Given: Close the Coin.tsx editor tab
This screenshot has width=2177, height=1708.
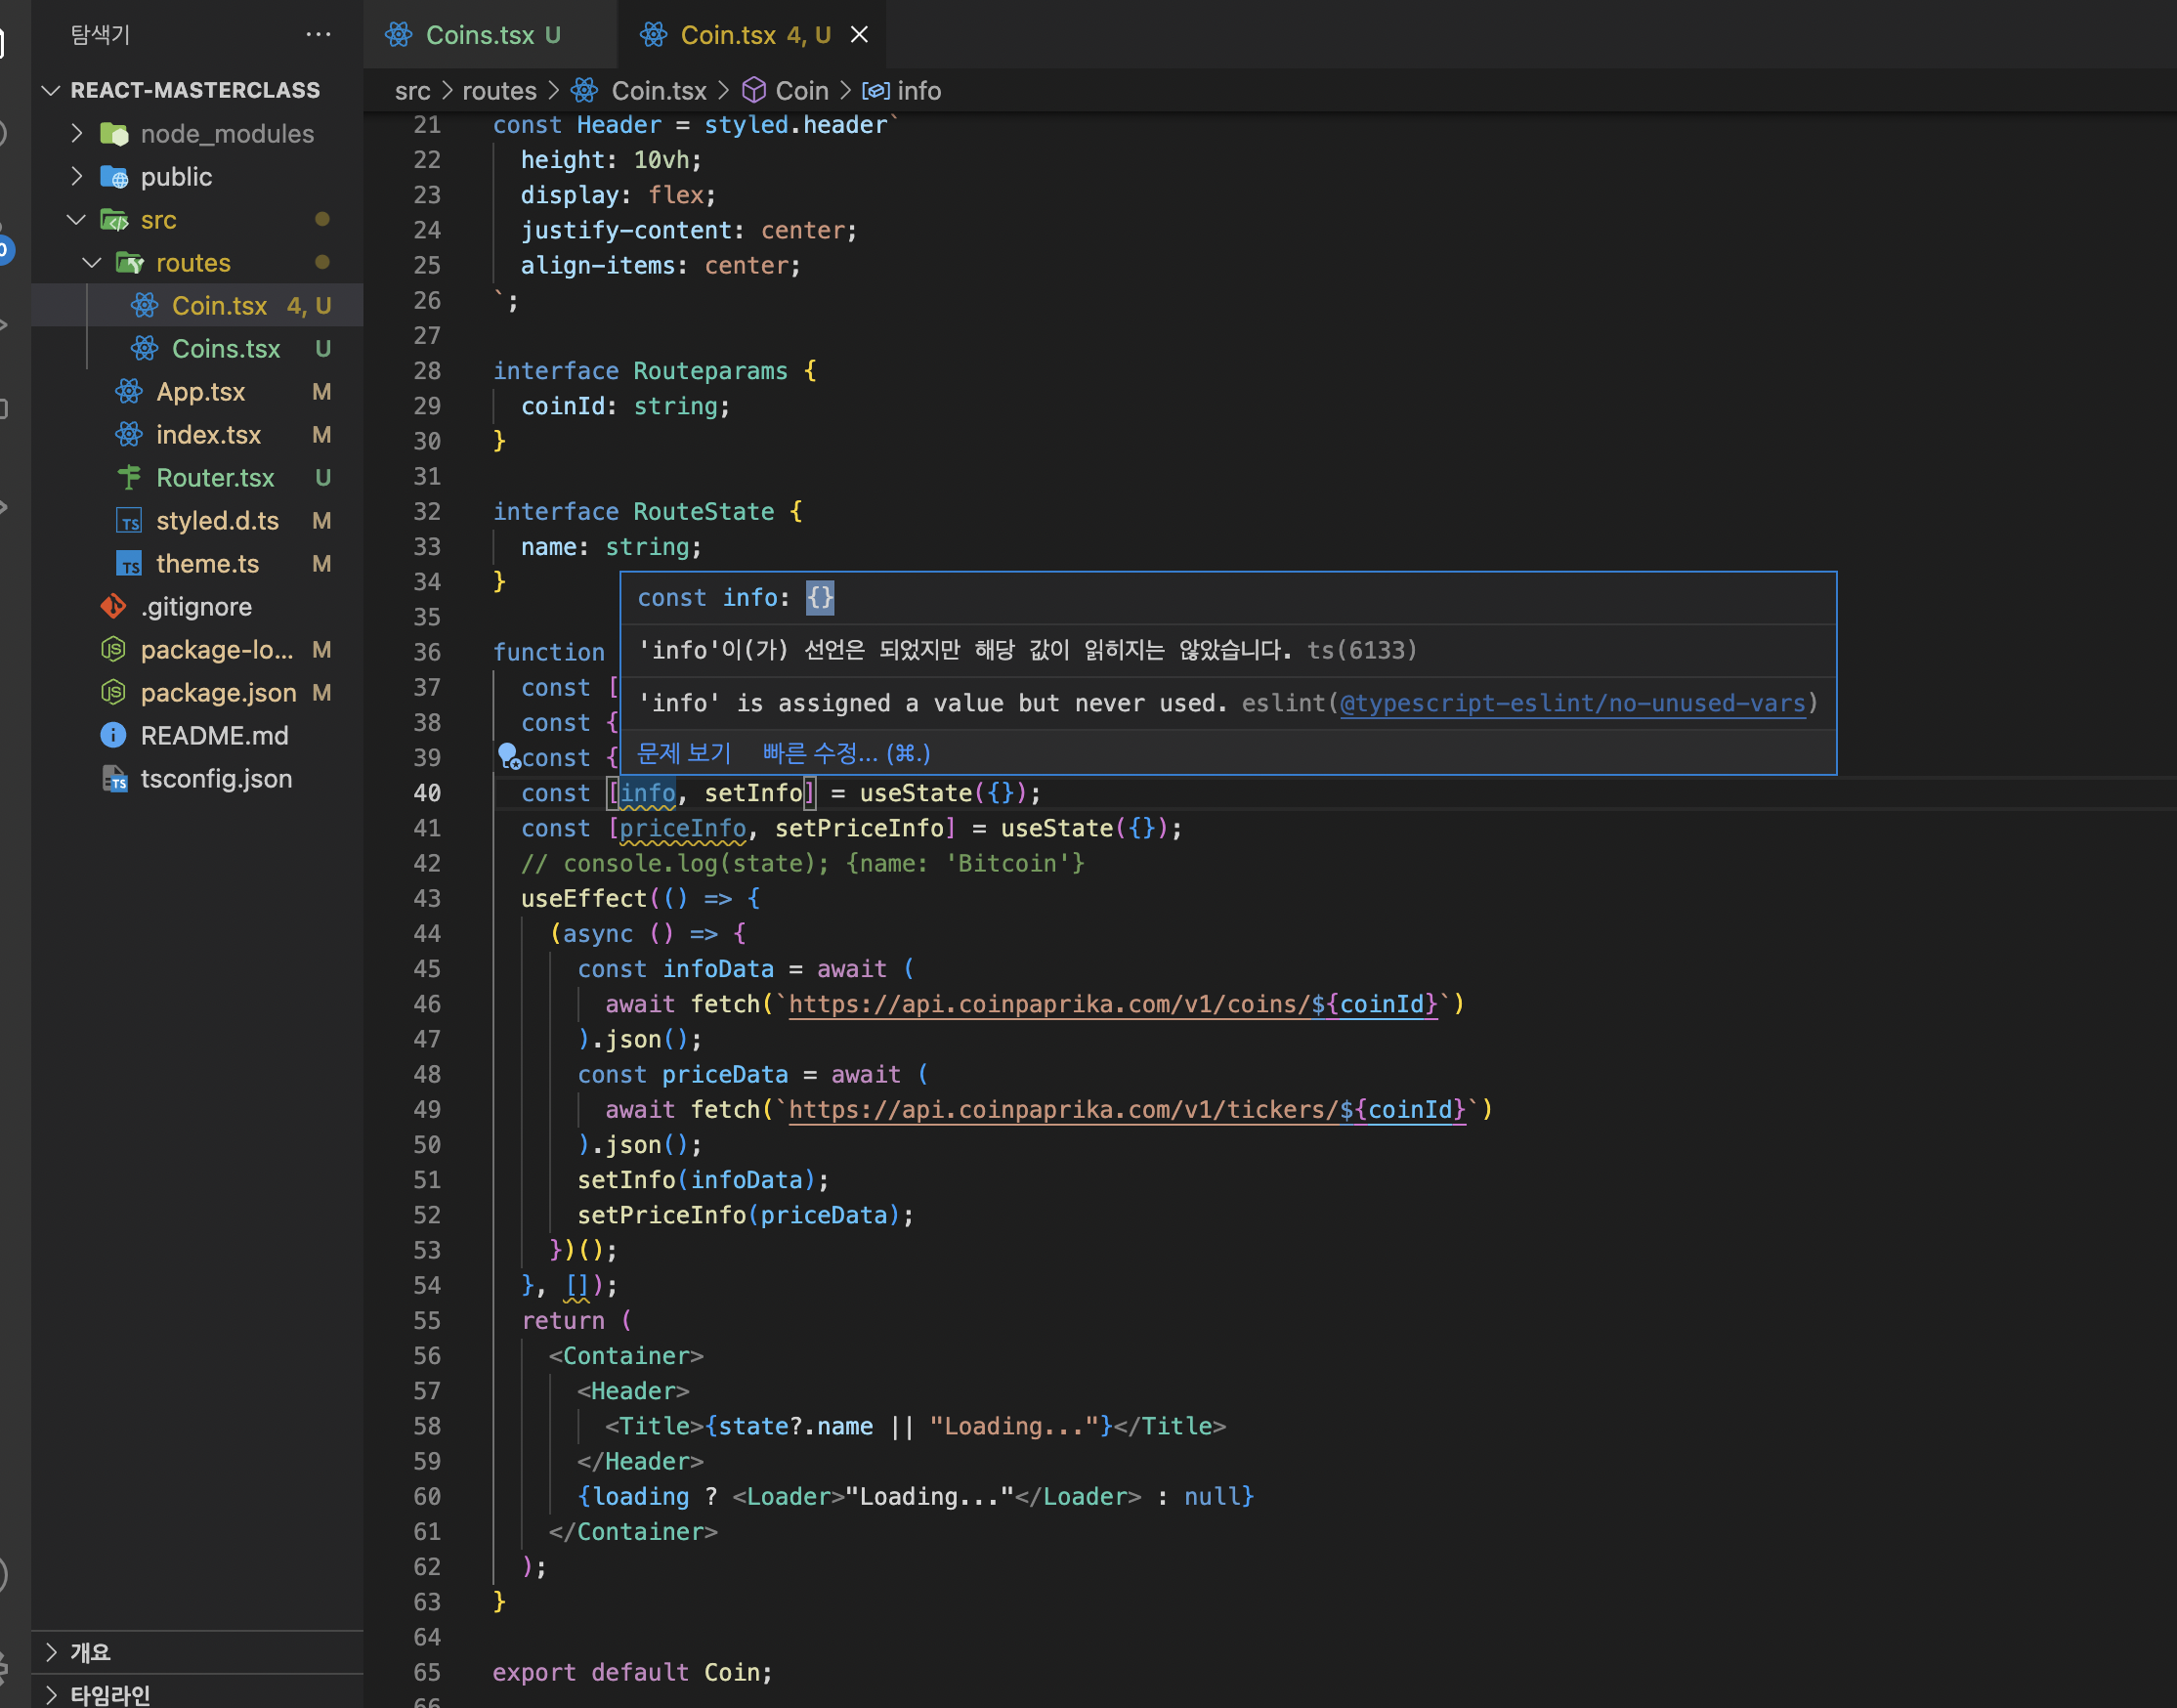Looking at the screenshot, I should (x=859, y=35).
